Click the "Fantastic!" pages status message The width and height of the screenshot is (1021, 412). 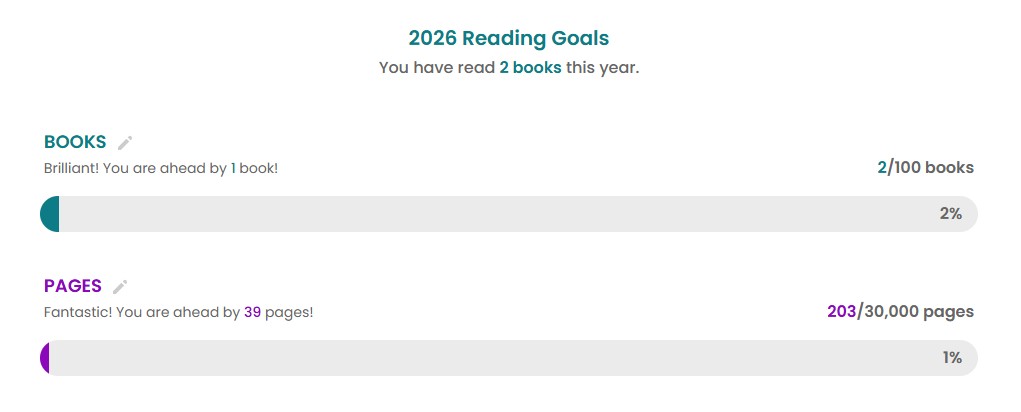click(78, 313)
